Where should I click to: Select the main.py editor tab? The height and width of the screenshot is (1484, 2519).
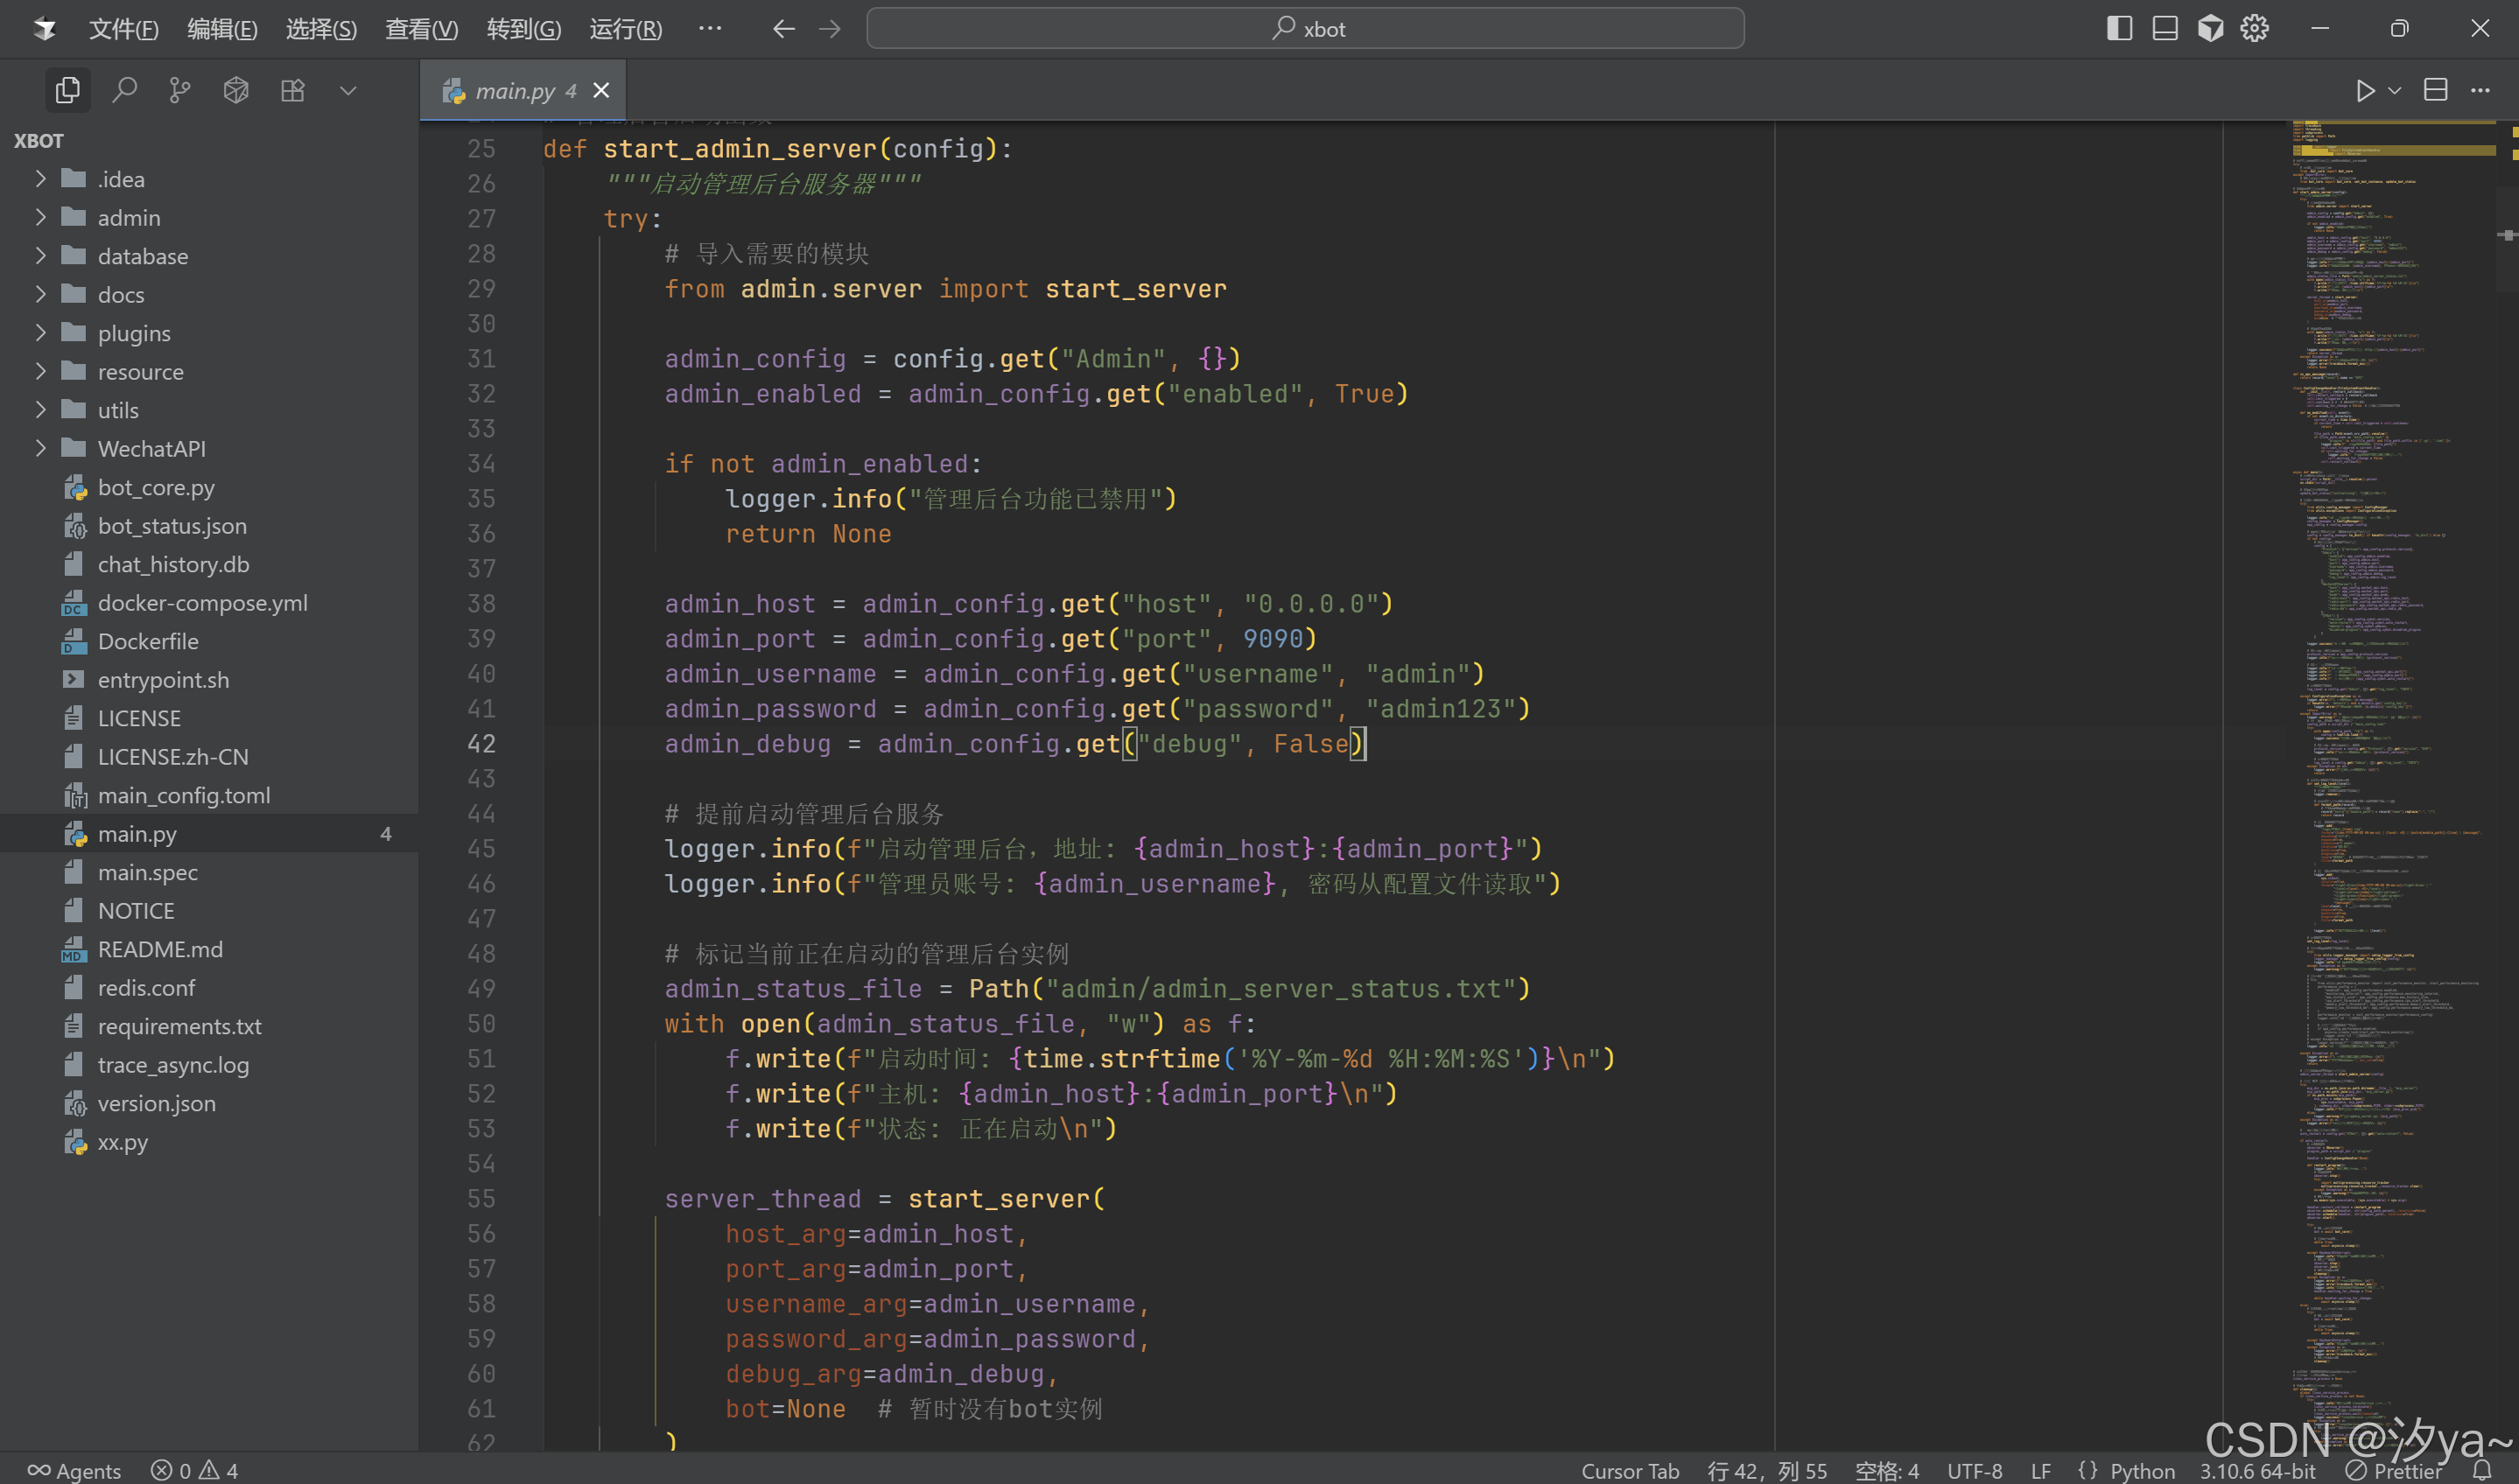pos(523,90)
